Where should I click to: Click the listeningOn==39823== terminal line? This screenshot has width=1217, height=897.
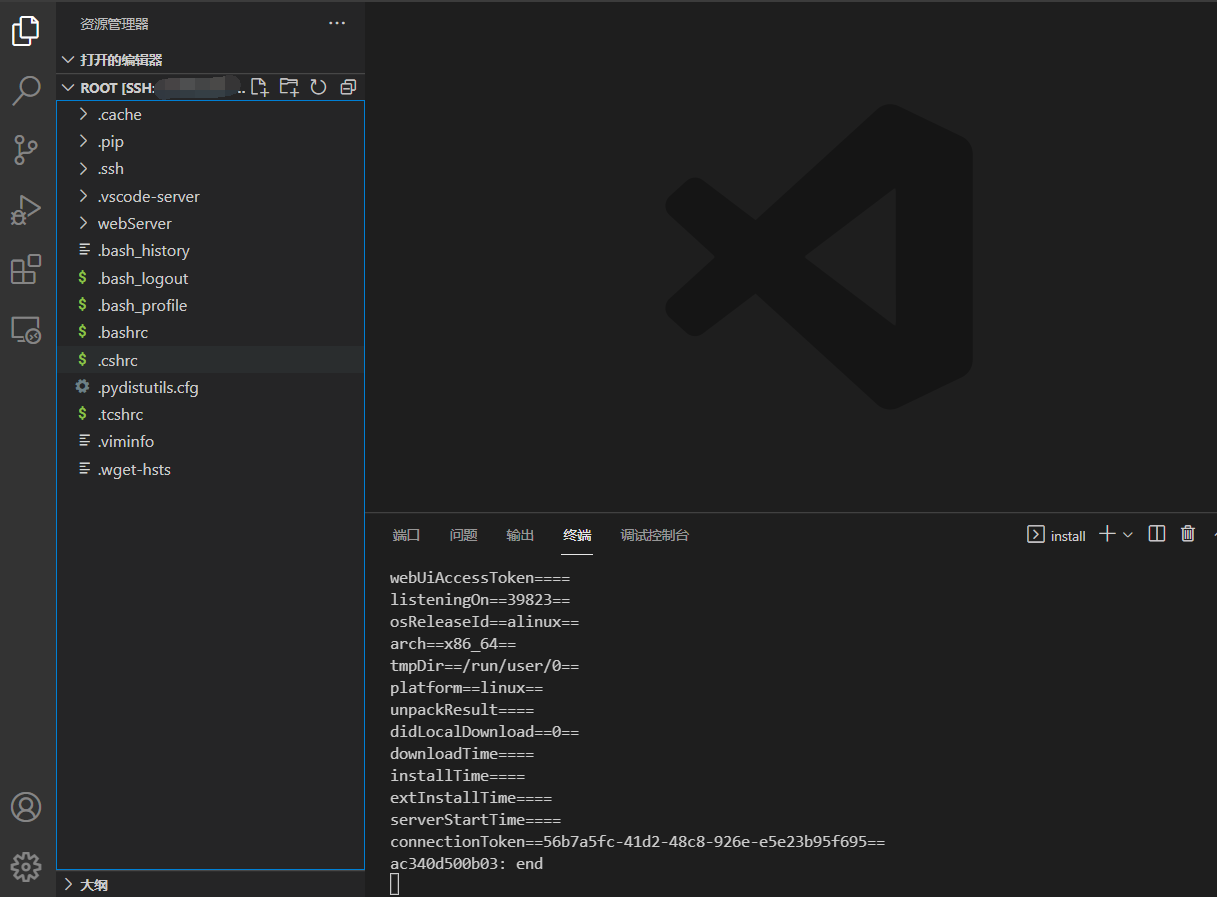(480, 600)
